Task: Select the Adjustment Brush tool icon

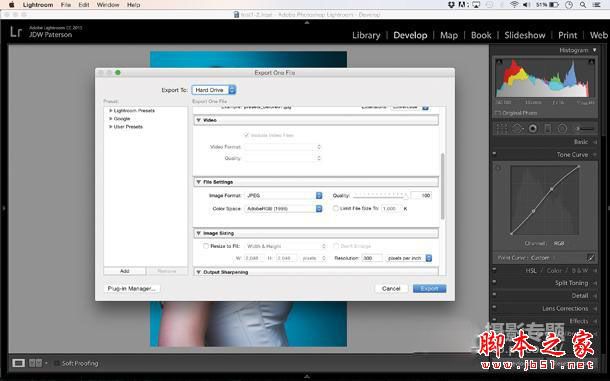Action: coord(584,128)
